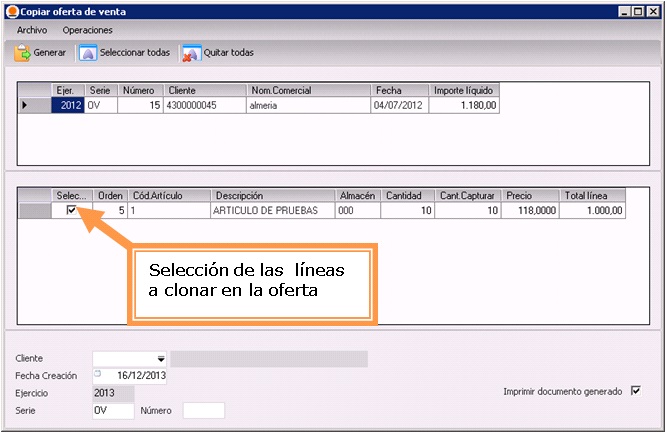
Task: Open the Operaciones menu
Action: pos(87,30)
